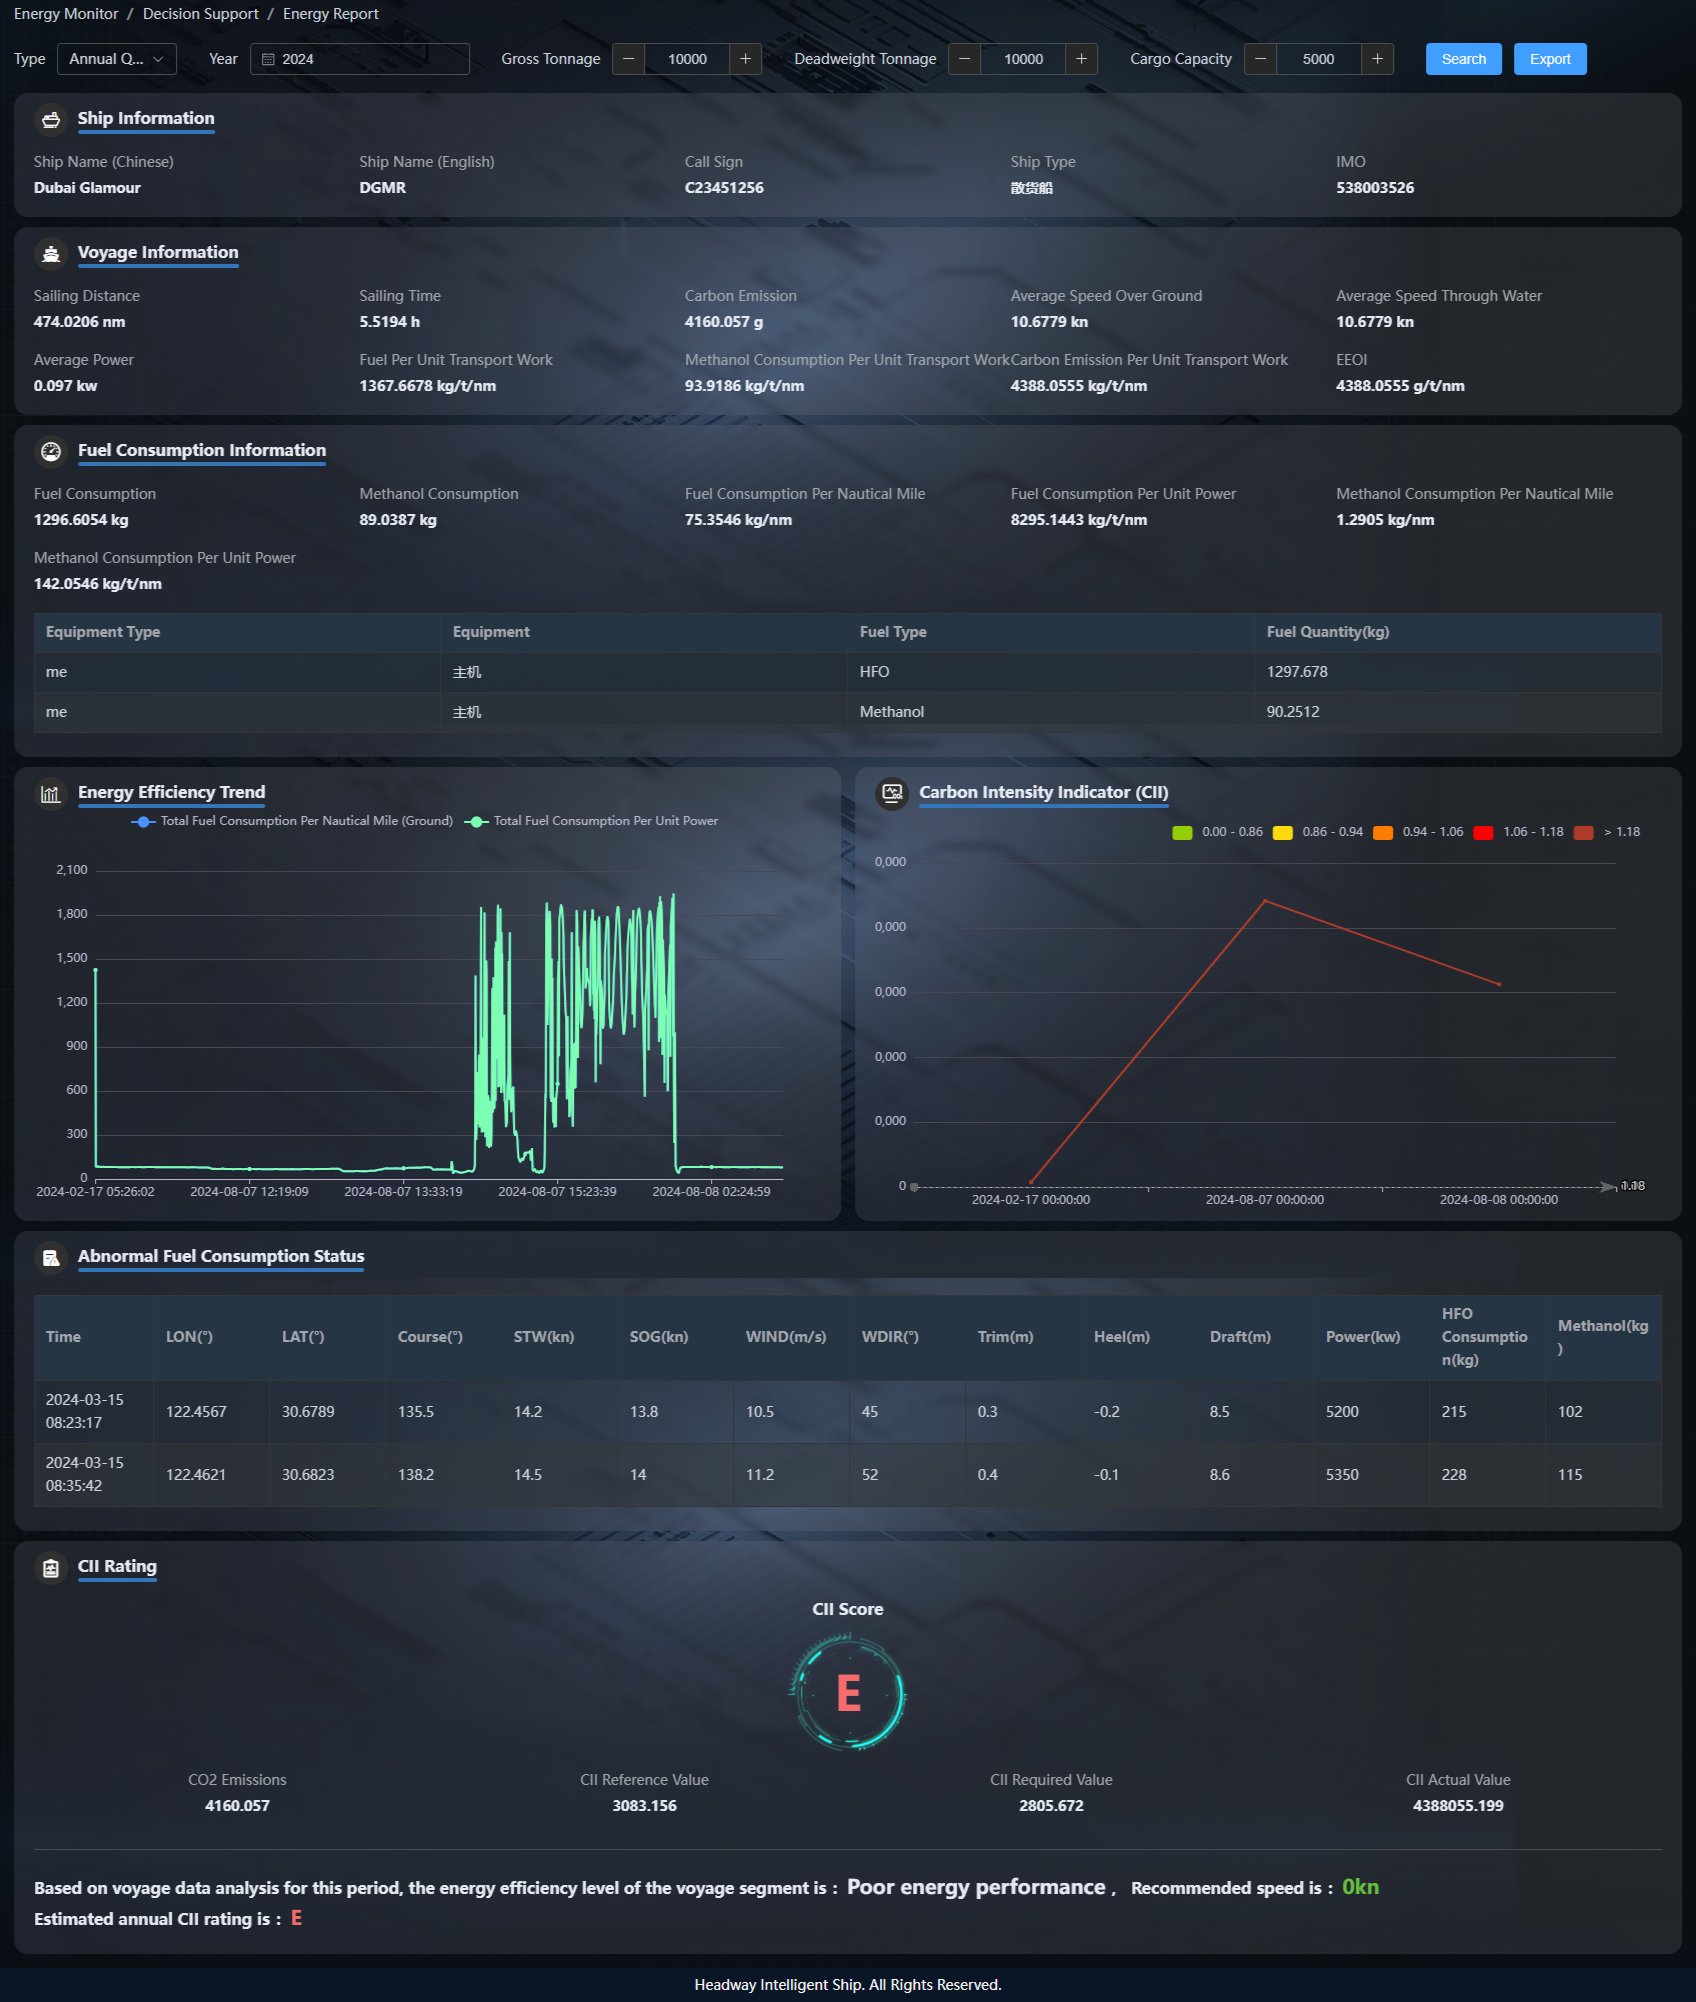Click the Voyage Information boat icon
Image resolution: width=1696 pixels, height=2002 pixels.
tap(51, 254)
